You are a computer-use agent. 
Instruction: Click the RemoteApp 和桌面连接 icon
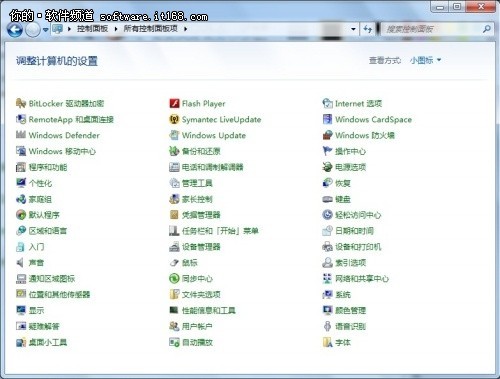click(x=21, y=119)
